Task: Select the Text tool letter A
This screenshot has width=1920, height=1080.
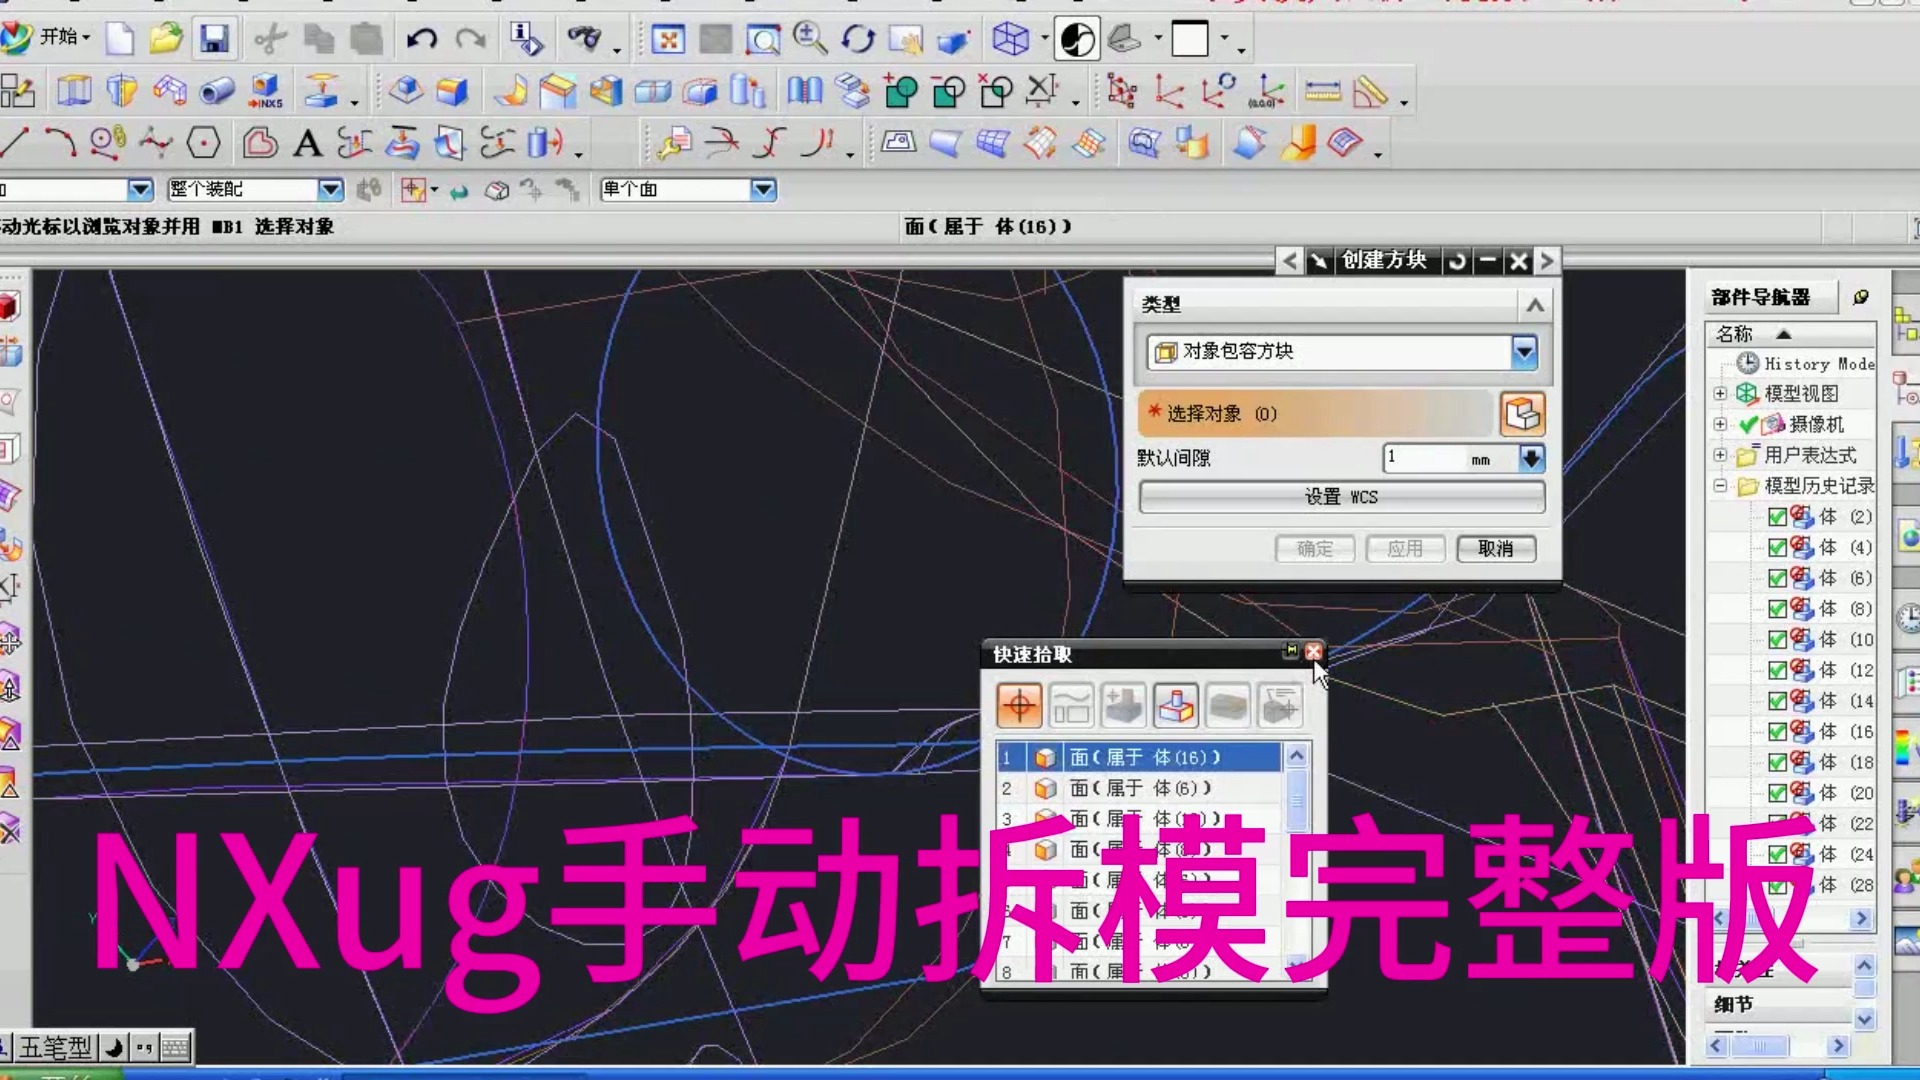Action: tap(308, 143)
